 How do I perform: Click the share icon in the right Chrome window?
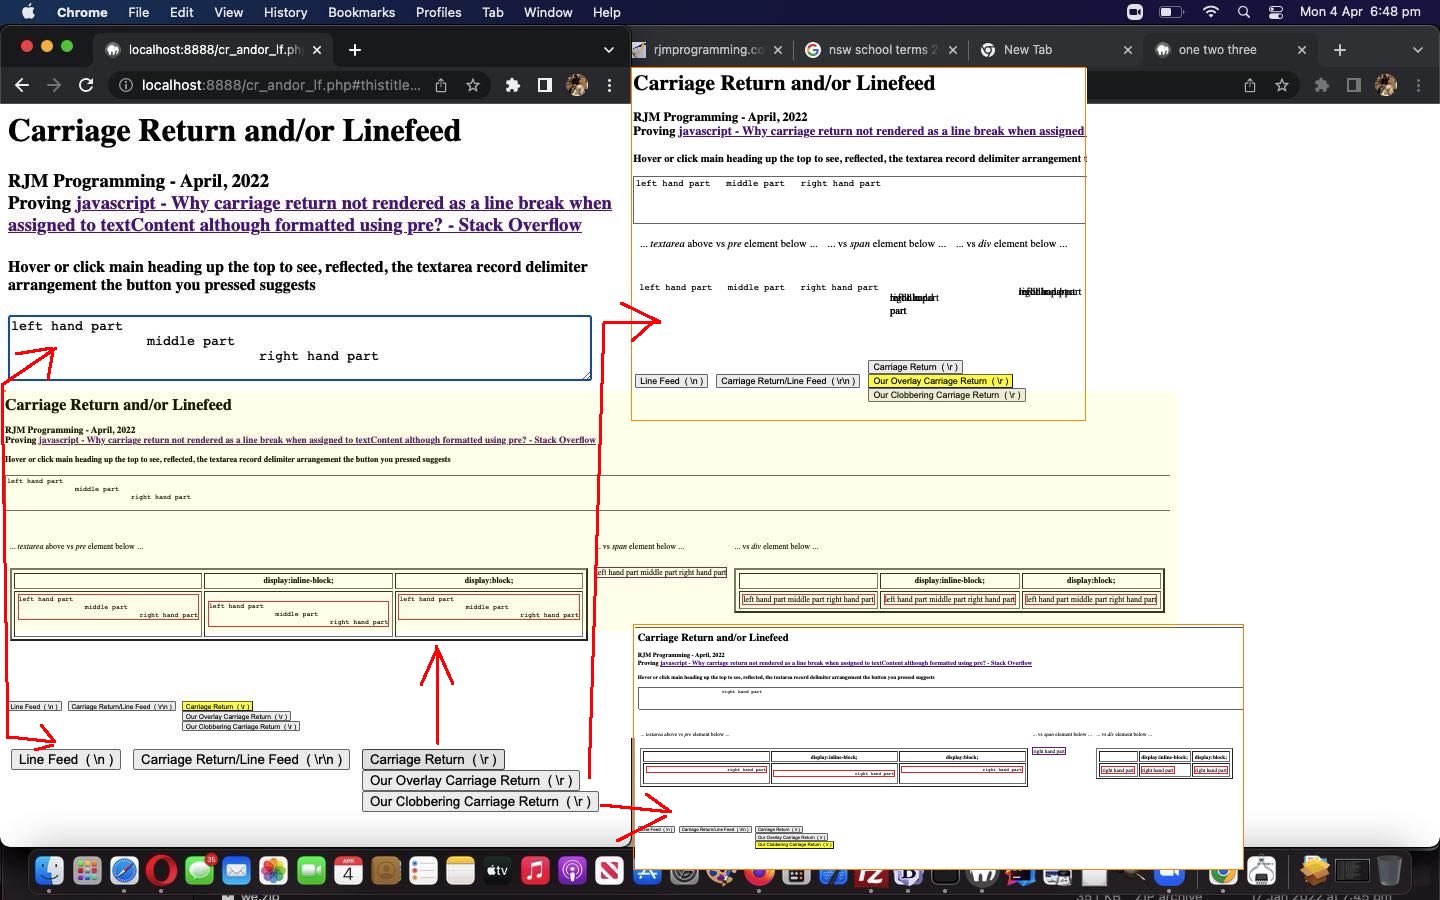(1250, 85)
